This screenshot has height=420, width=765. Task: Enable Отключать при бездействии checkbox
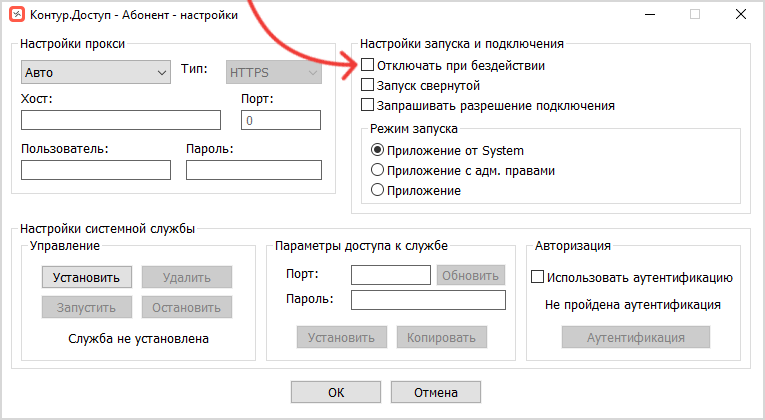[367, 65]
